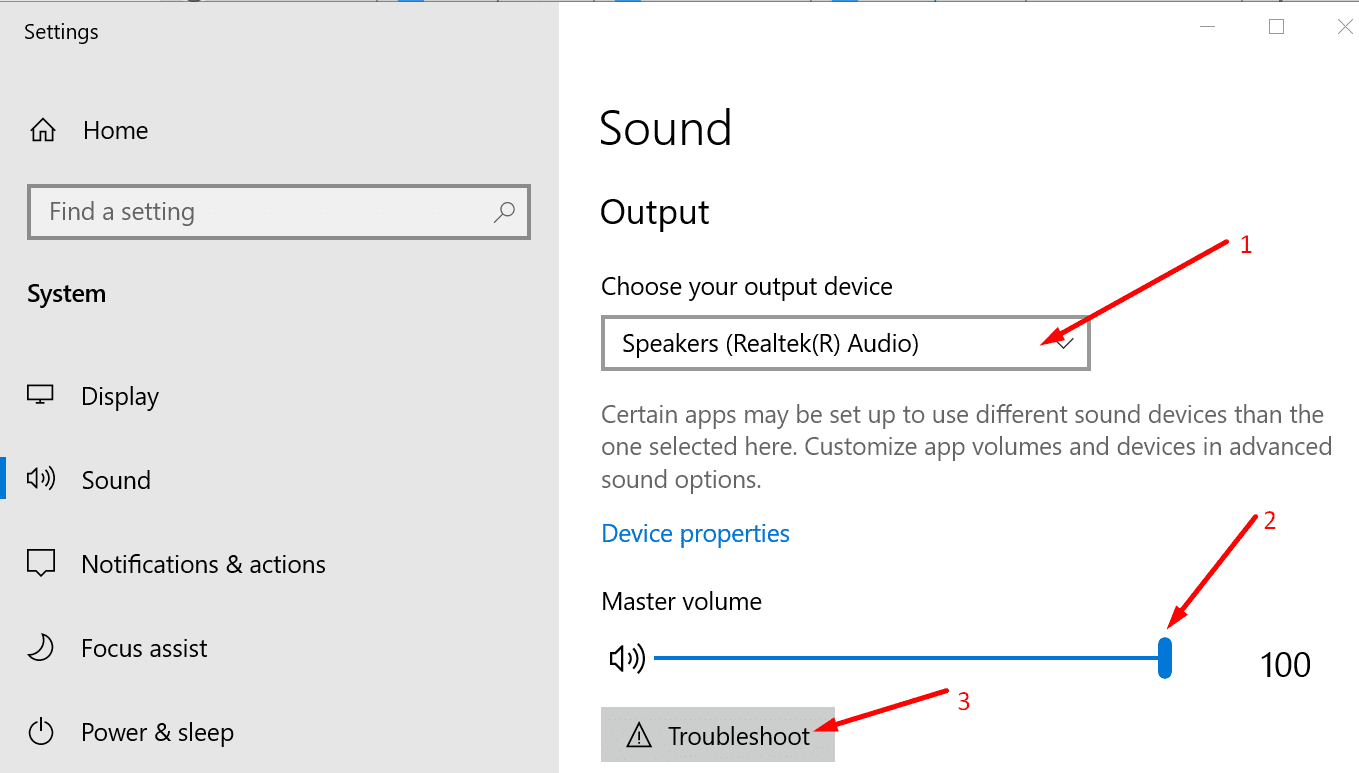
Task: Click the Power & sleep power icon
Action: point(41,732)
